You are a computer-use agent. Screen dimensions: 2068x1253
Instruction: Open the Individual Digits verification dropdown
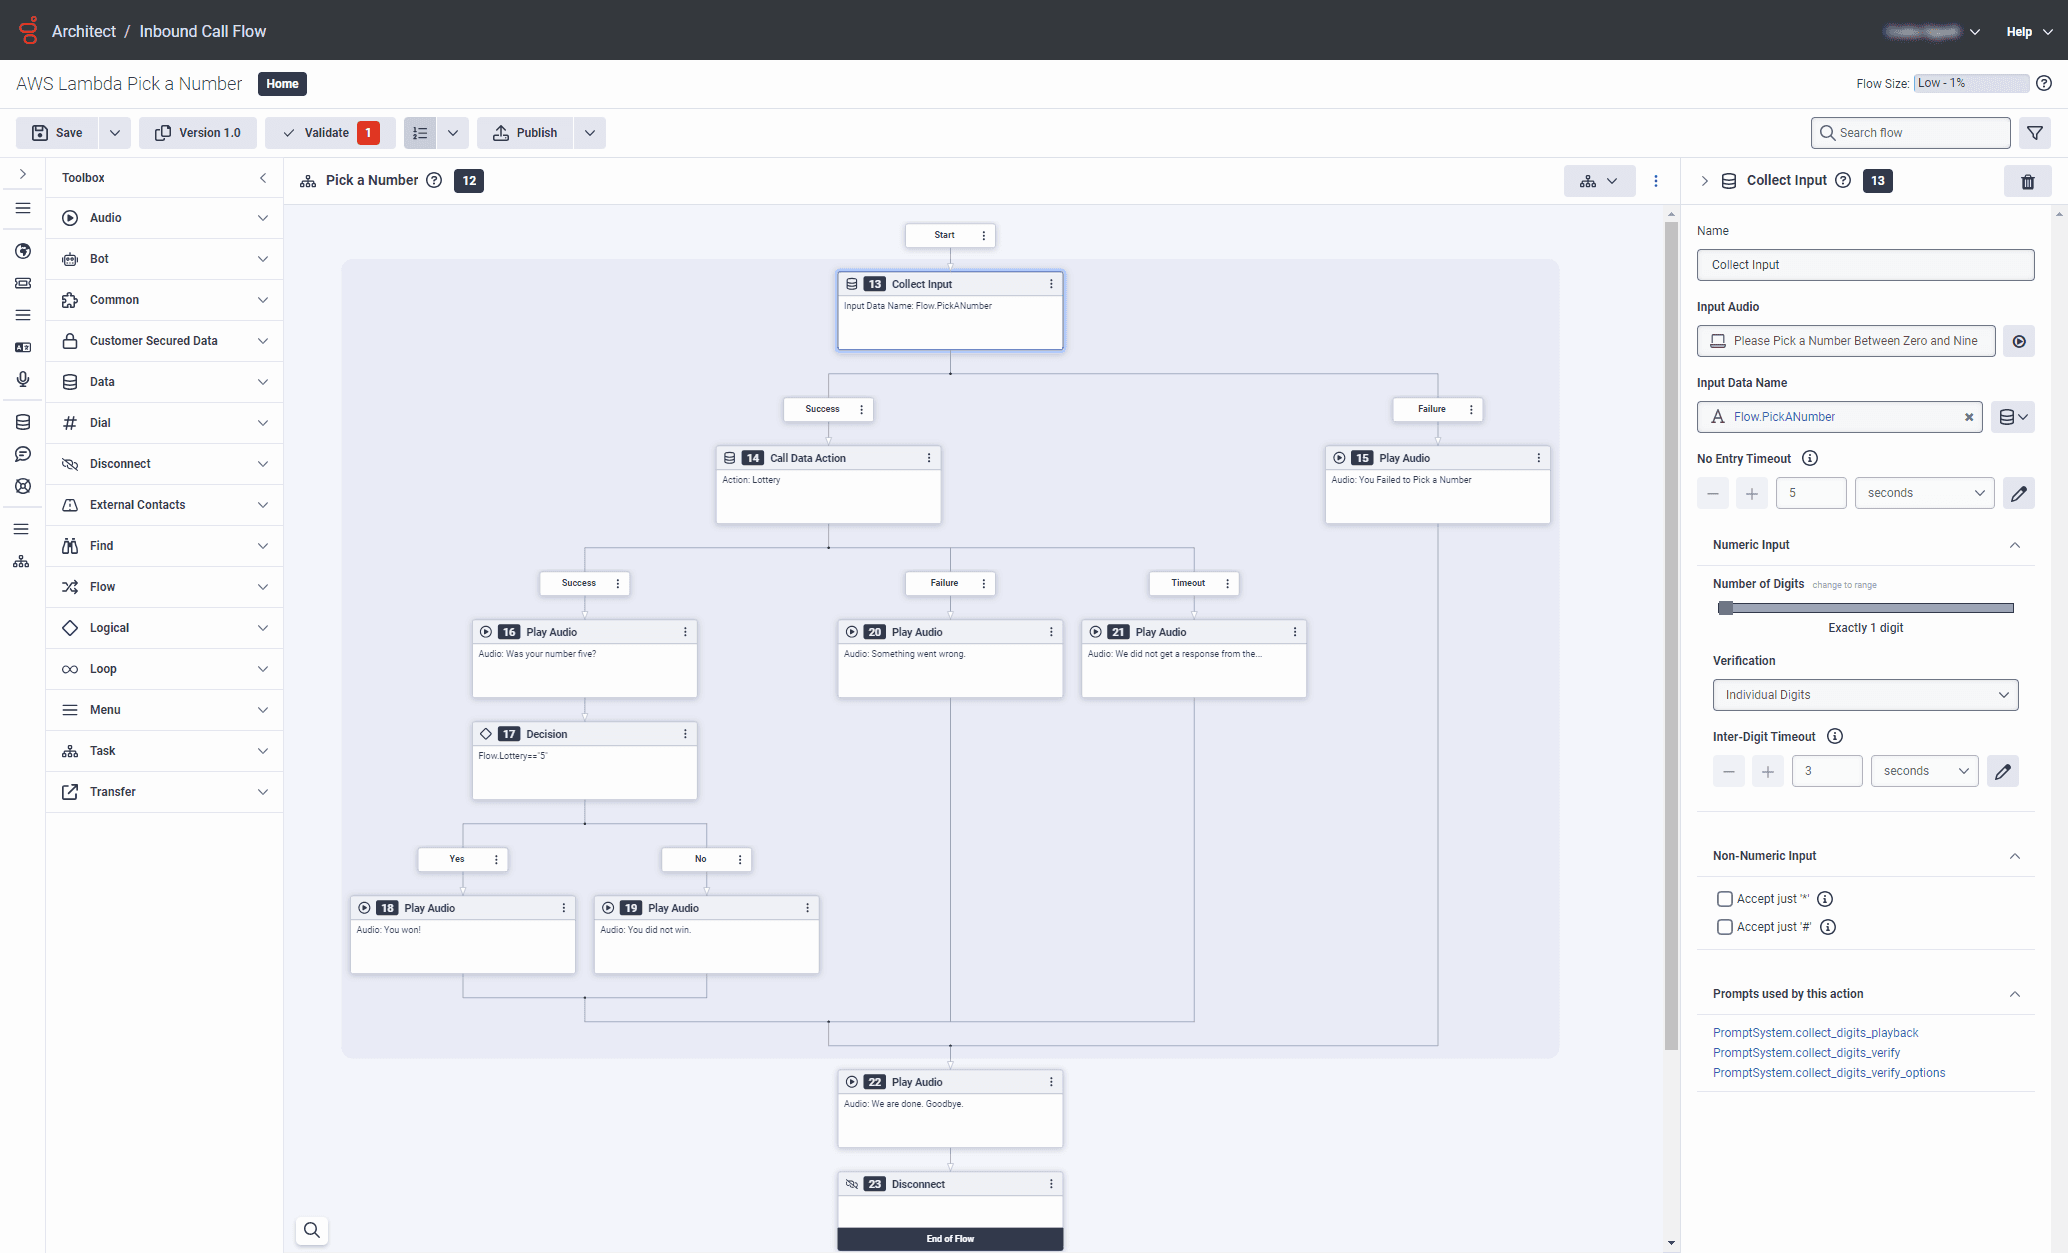pyautogui.click(x=1864, y=694)
